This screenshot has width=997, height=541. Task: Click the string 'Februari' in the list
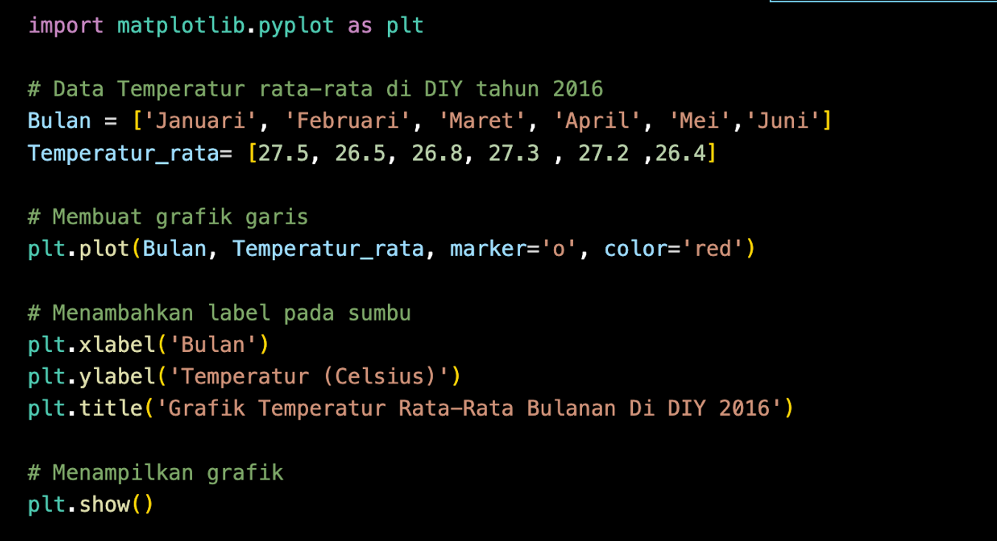coord(348,121)
